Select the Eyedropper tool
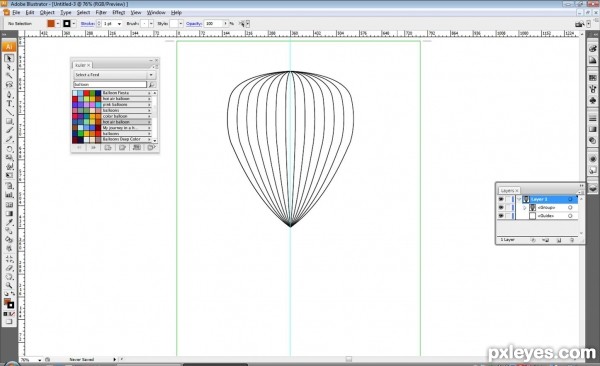This screenshot has height=366, width=600. pos(9,222)
